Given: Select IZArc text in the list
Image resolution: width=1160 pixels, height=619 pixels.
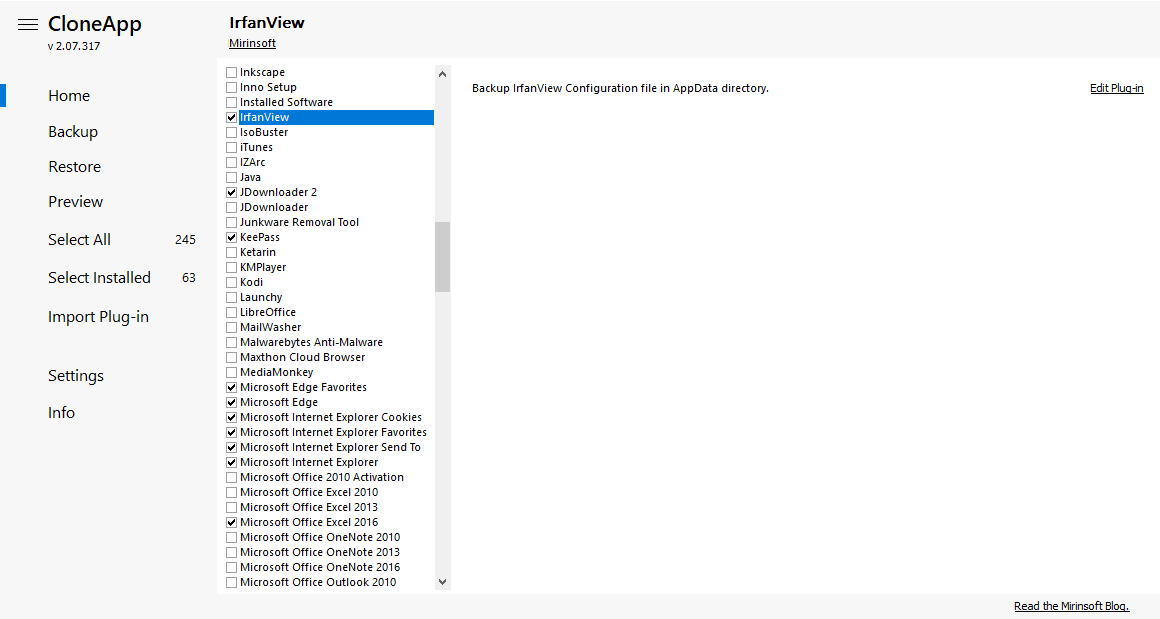Looking at the screenshot, I should tap(252, 162).
